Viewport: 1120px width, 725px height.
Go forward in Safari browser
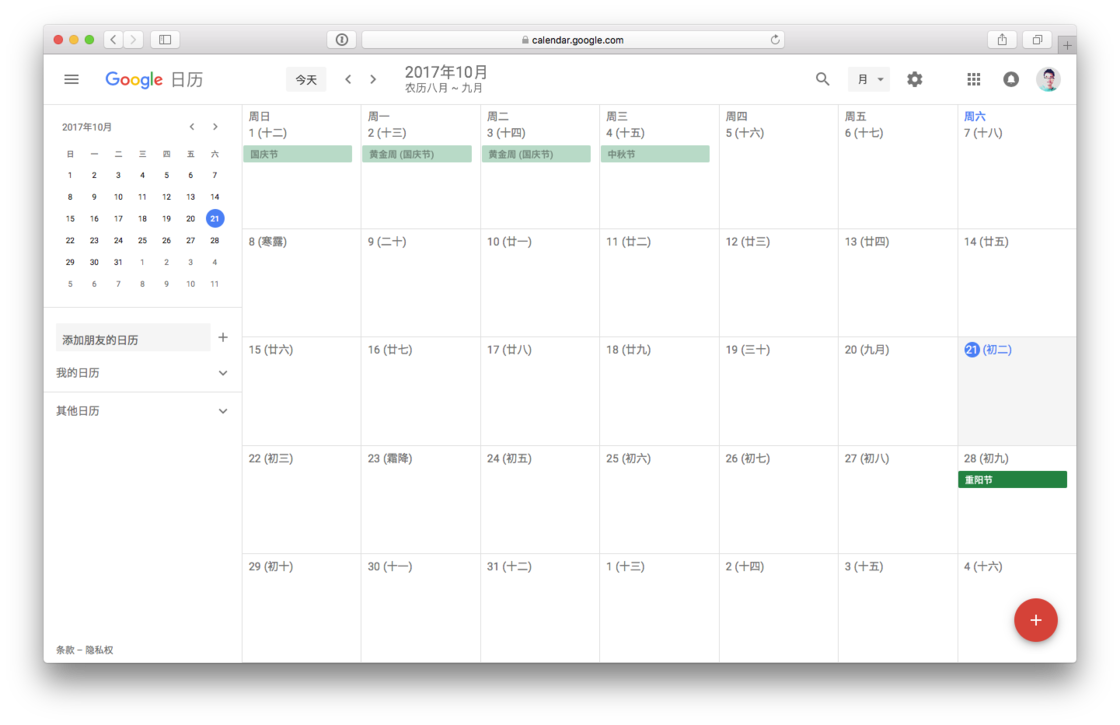(x=134, y=39)
